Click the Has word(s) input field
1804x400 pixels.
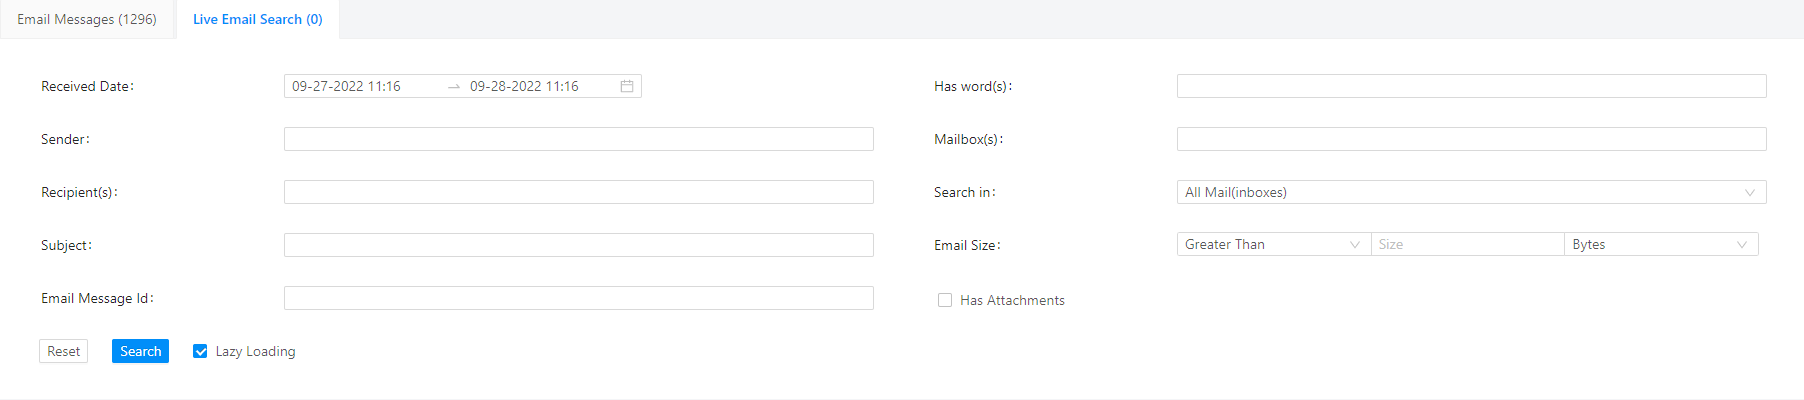pyautogui.click(x=1471, y=86)
